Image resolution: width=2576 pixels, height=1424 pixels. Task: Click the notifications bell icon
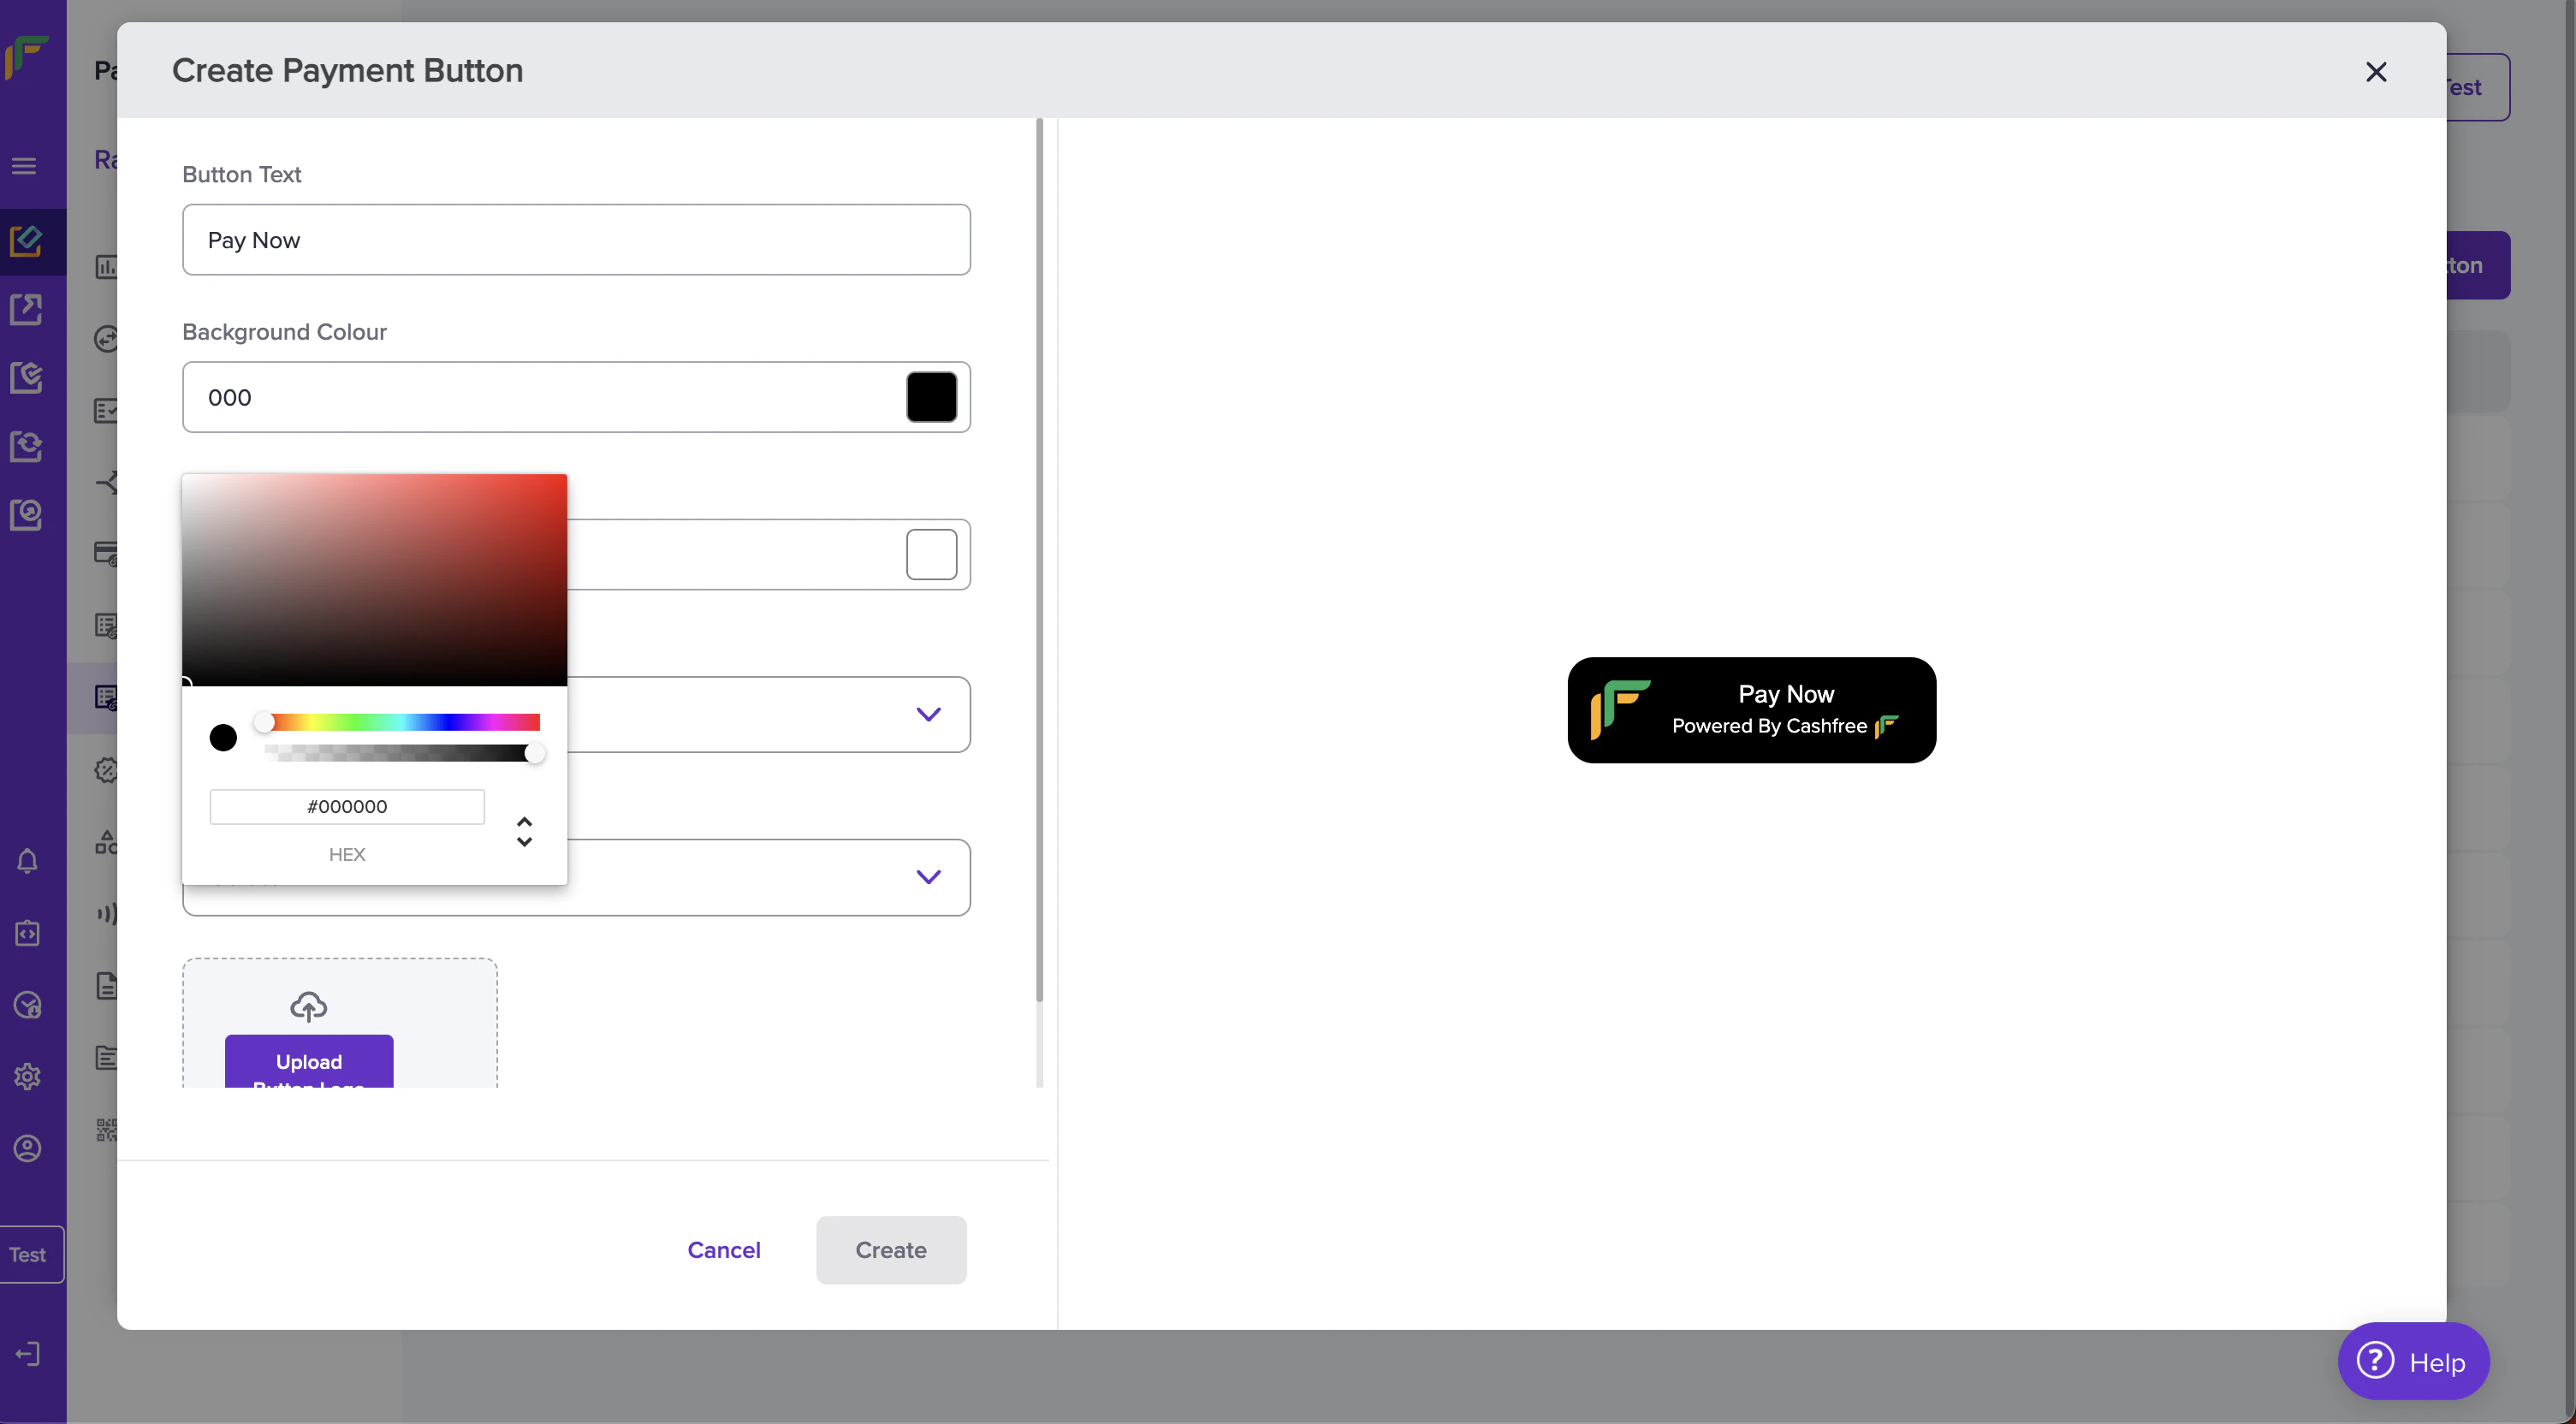[27, 861]
